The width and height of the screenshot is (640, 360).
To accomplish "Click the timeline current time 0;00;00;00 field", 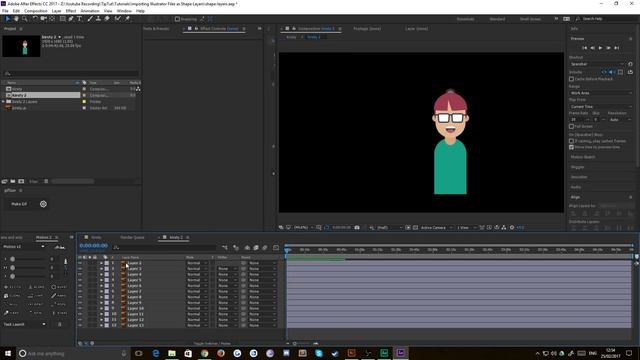I will click(93, 246).
